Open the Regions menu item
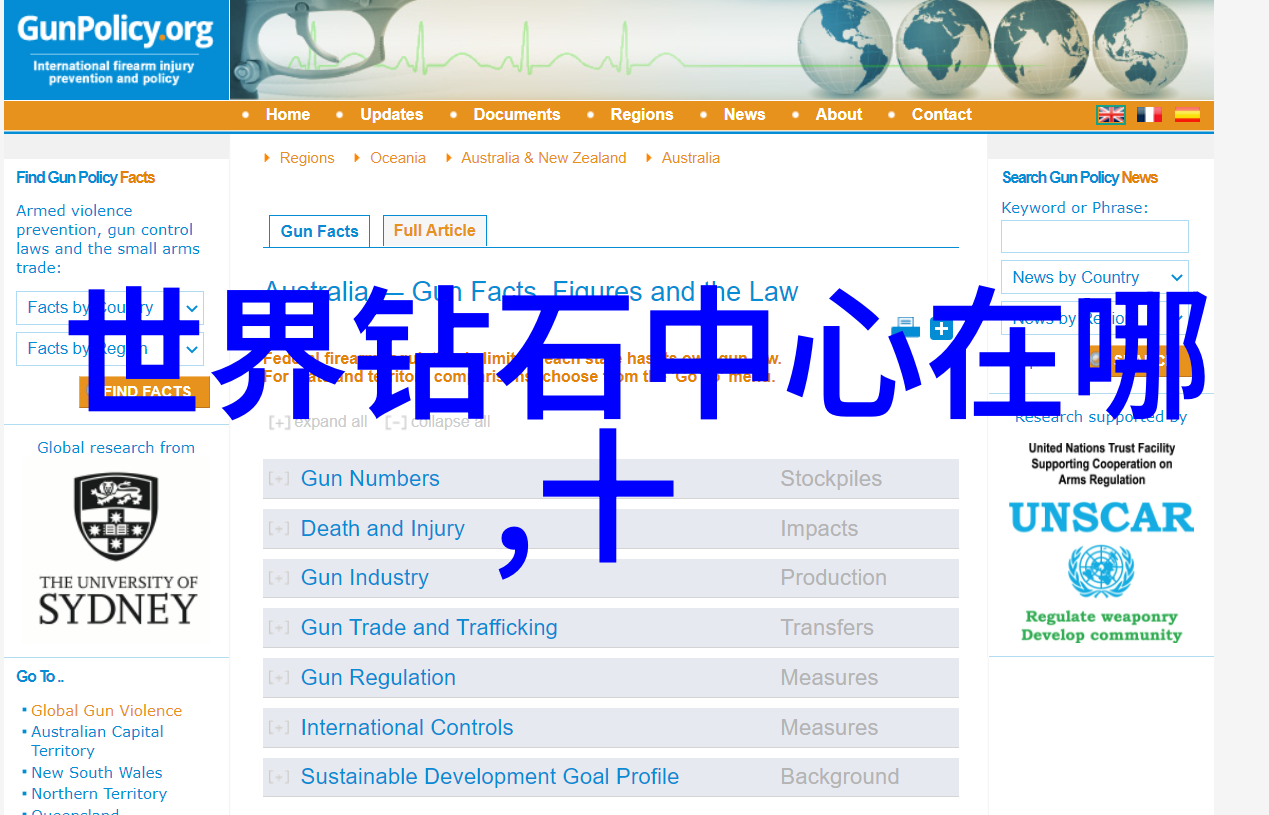The image size is (1269, 815). (x=642, y=115)
